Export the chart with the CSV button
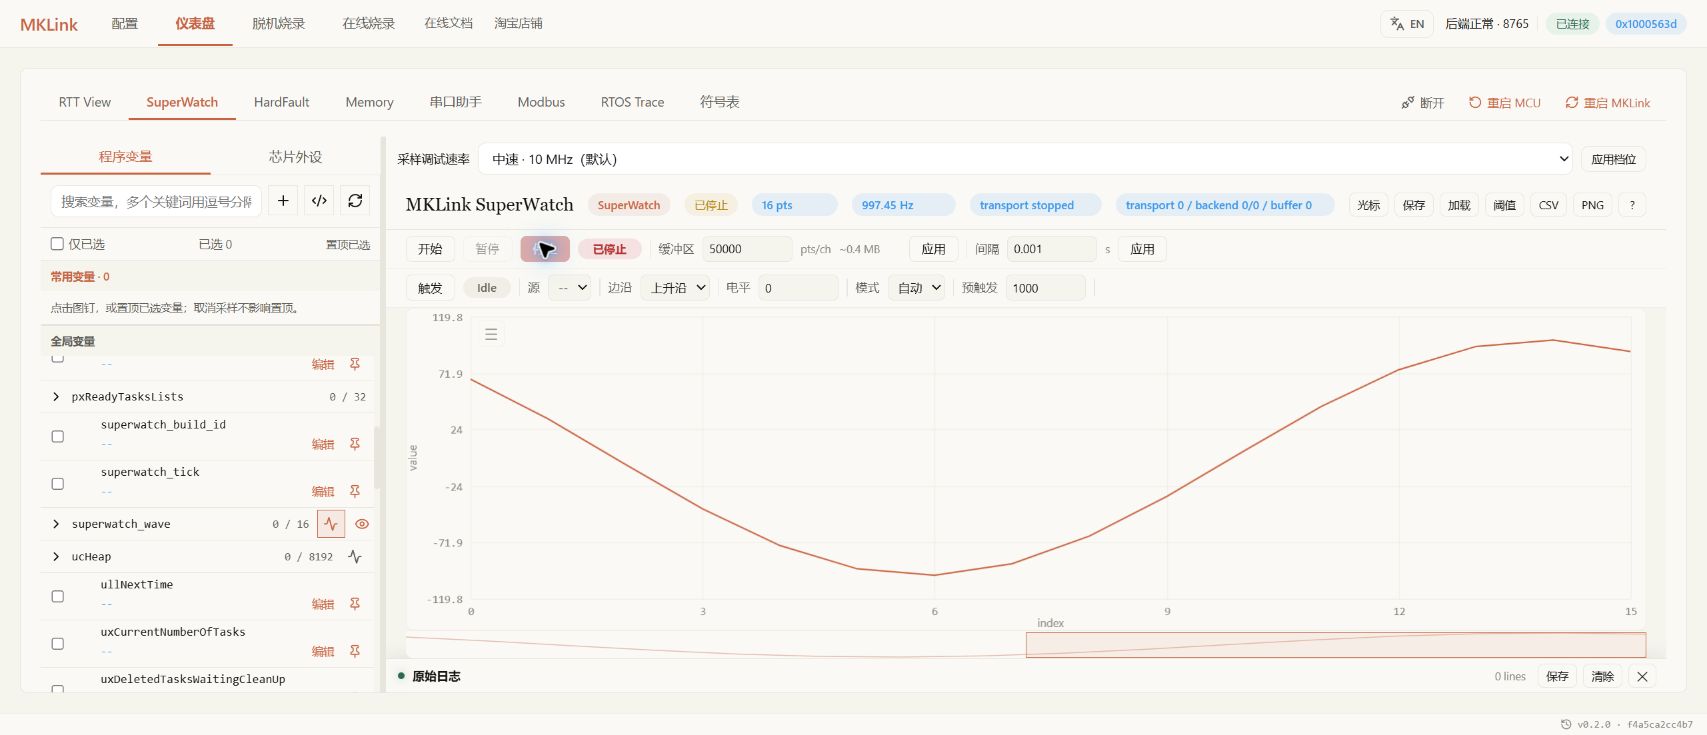The width and height of the screenshot is (1707, 735). tap(1548, 205)
